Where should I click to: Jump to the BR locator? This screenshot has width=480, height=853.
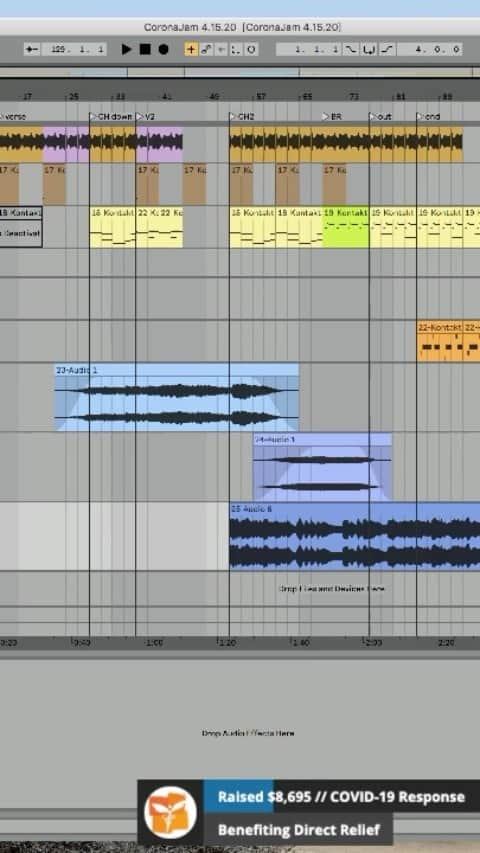[x=332, y=116]
